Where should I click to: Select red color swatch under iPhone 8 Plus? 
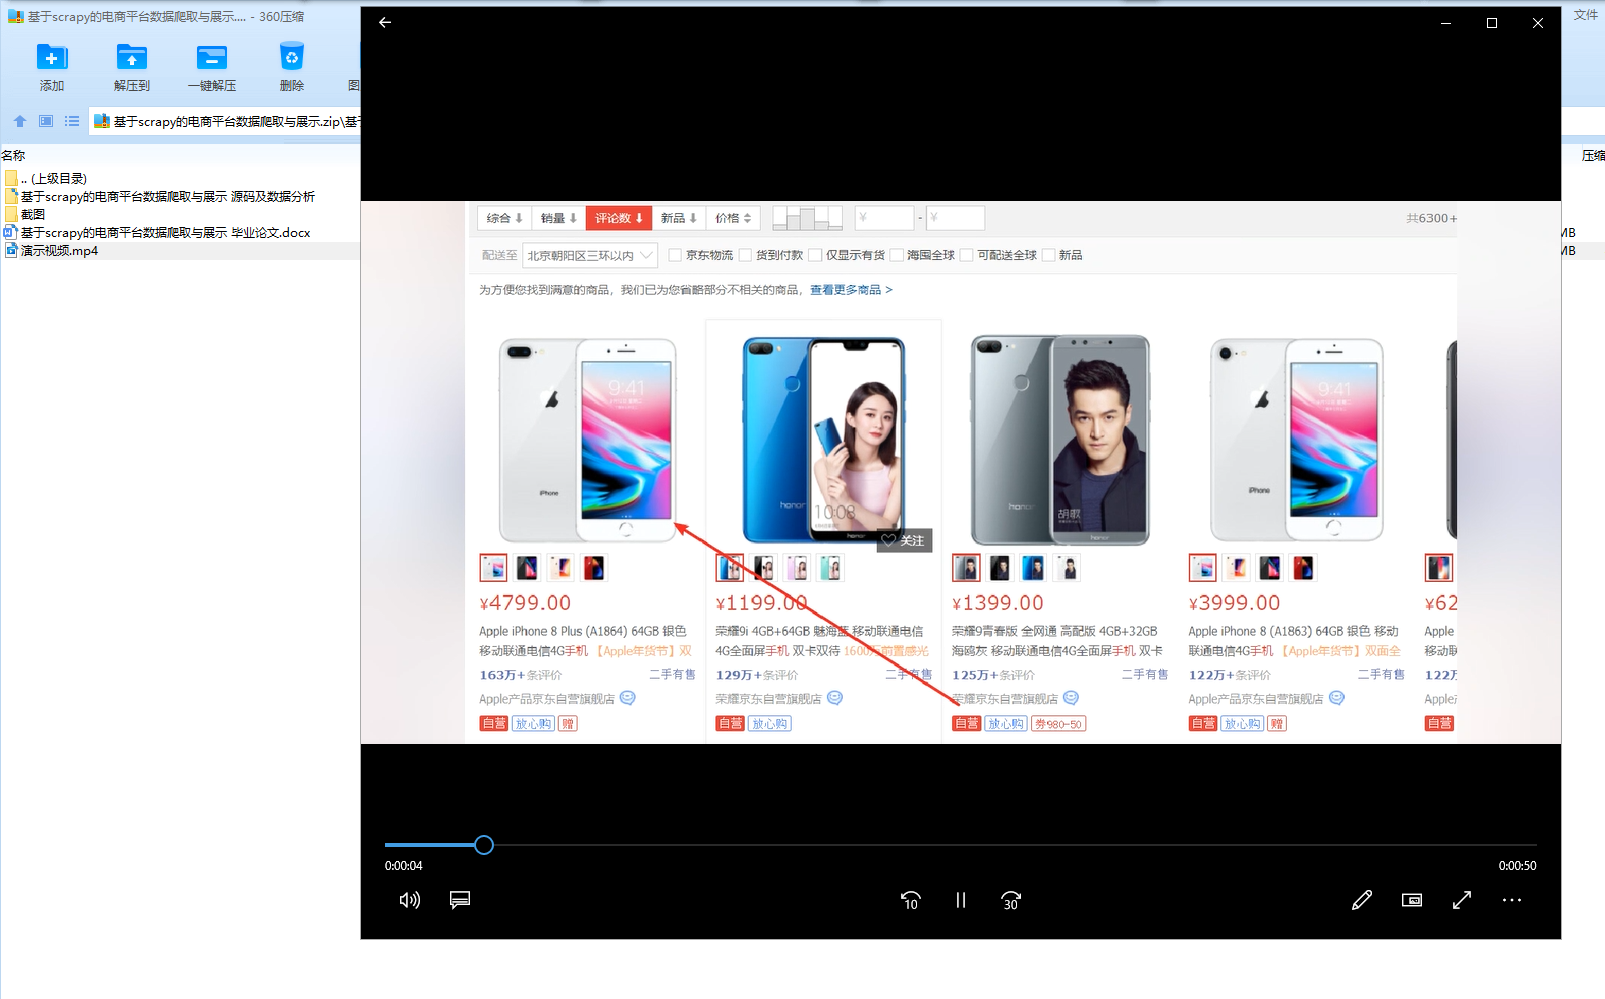click(x=594, y=568)
